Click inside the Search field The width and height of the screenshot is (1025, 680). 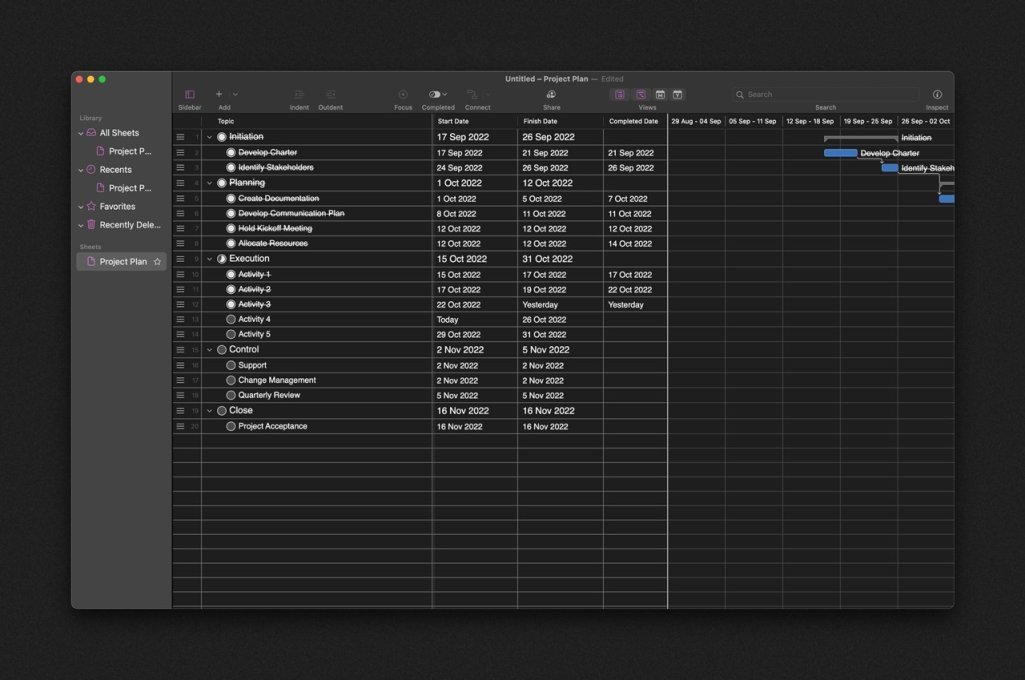click(x=825, y=93)
